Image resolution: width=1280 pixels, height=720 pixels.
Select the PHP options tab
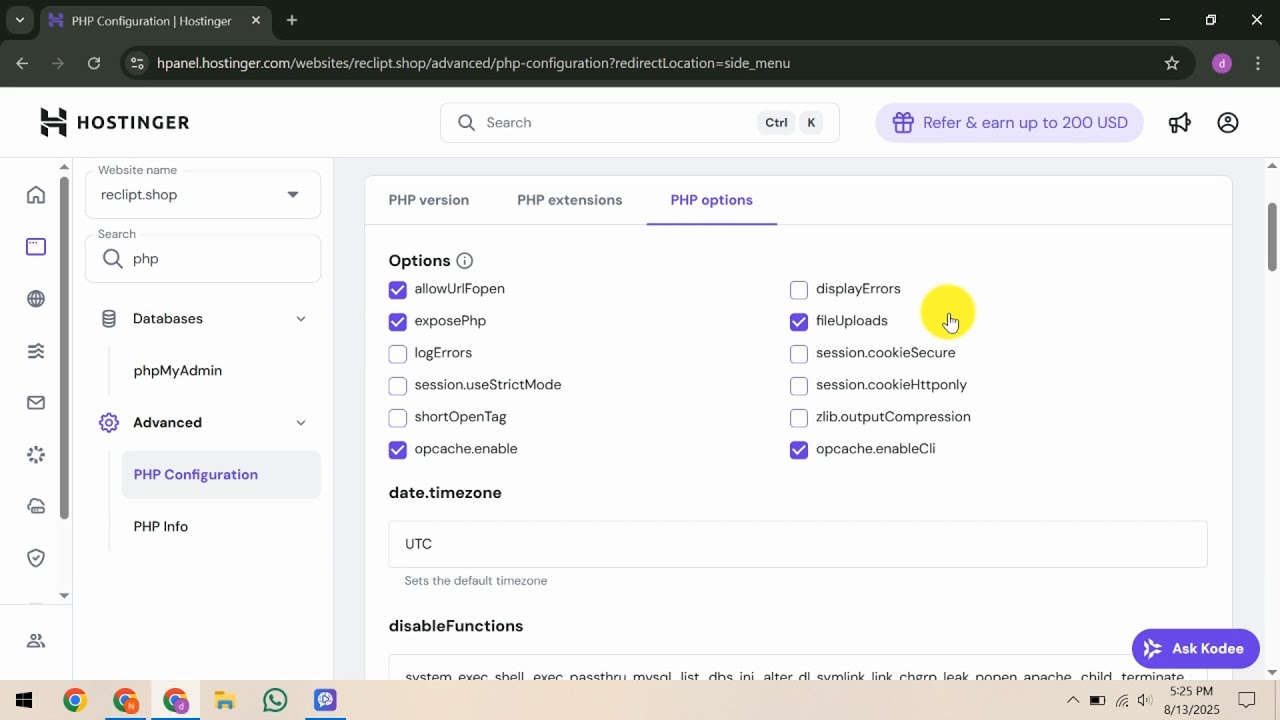click(x=712, y=200)
